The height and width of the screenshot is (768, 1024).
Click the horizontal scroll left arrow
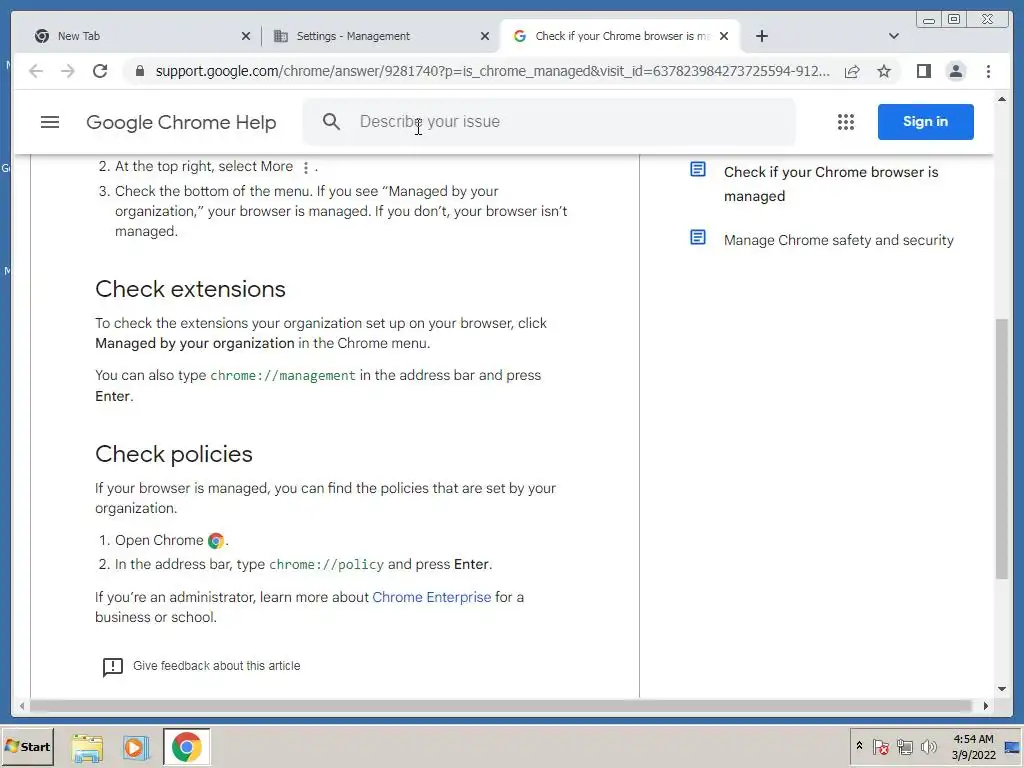click(22, 706)
